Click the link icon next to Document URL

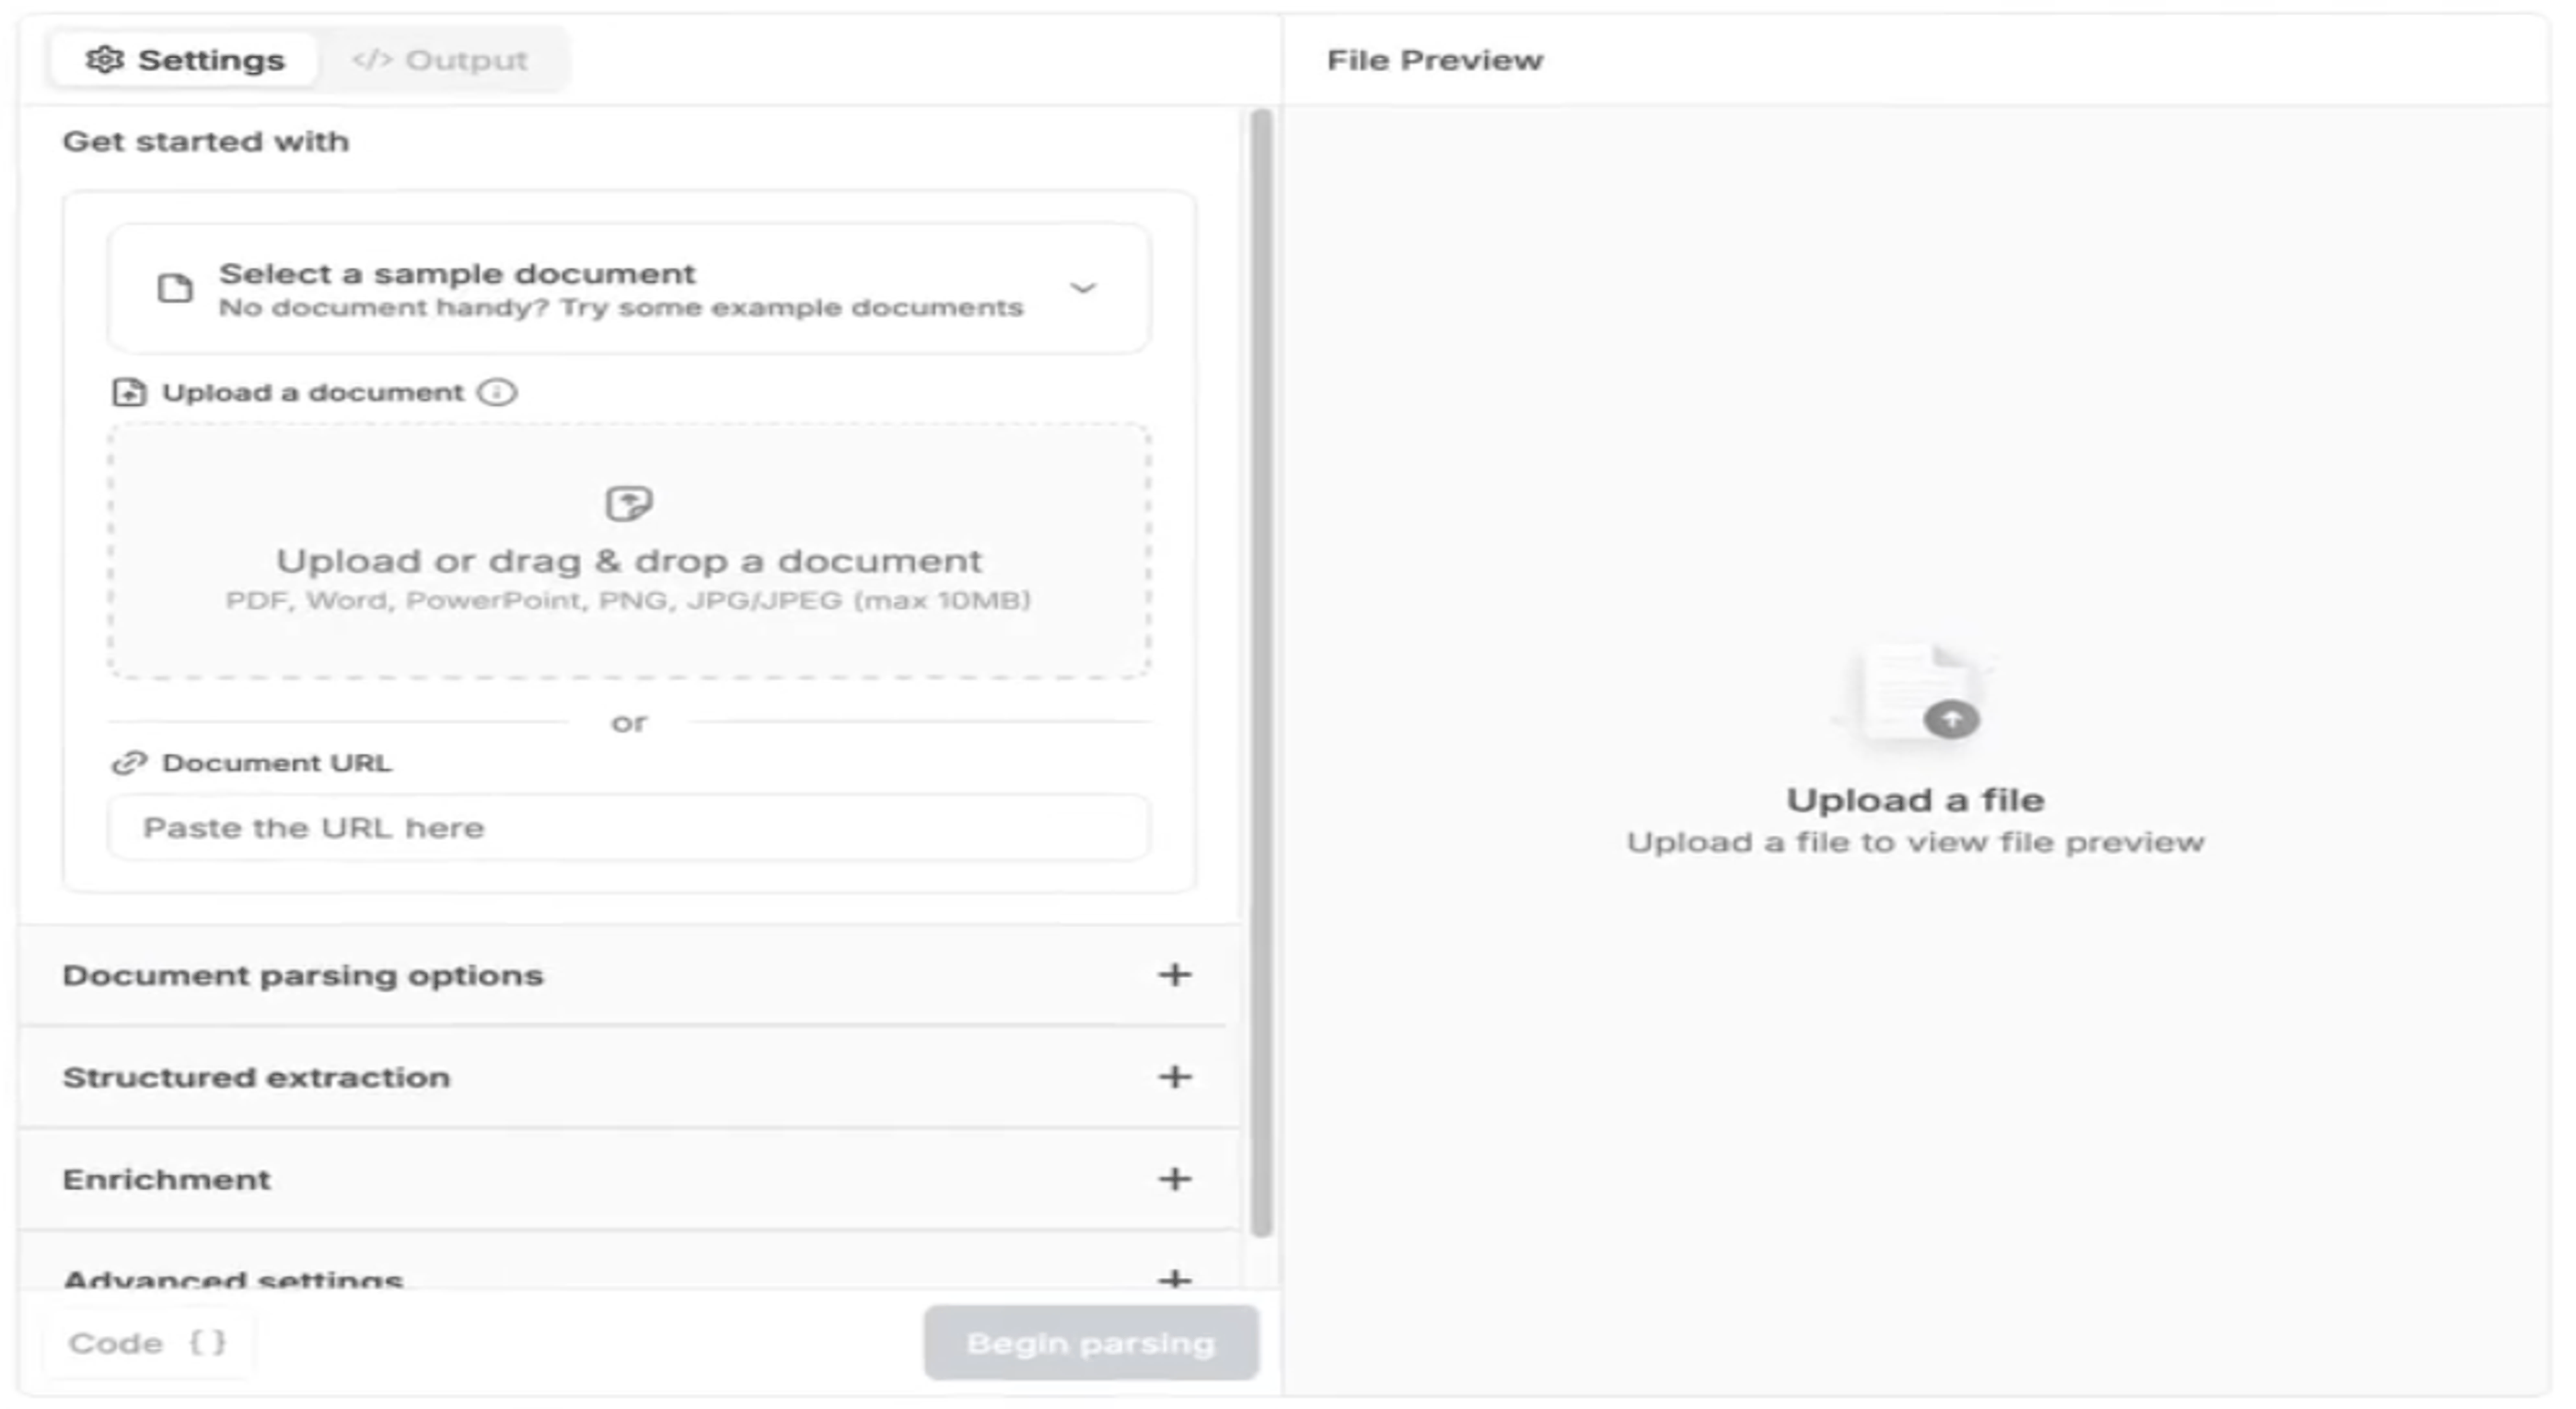(x=129, y=763)
